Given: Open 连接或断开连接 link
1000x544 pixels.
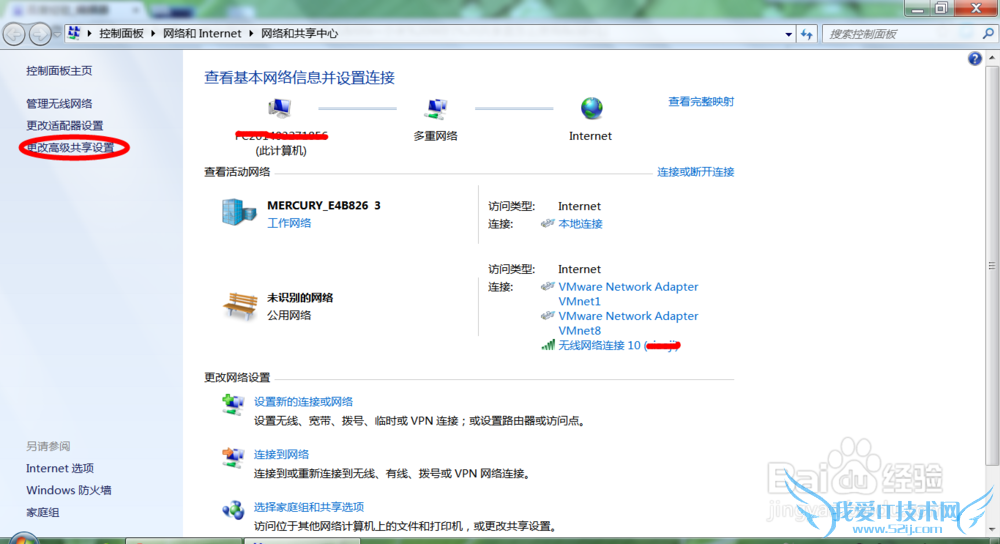Looking at the screenshot, I should pos(695,172).
